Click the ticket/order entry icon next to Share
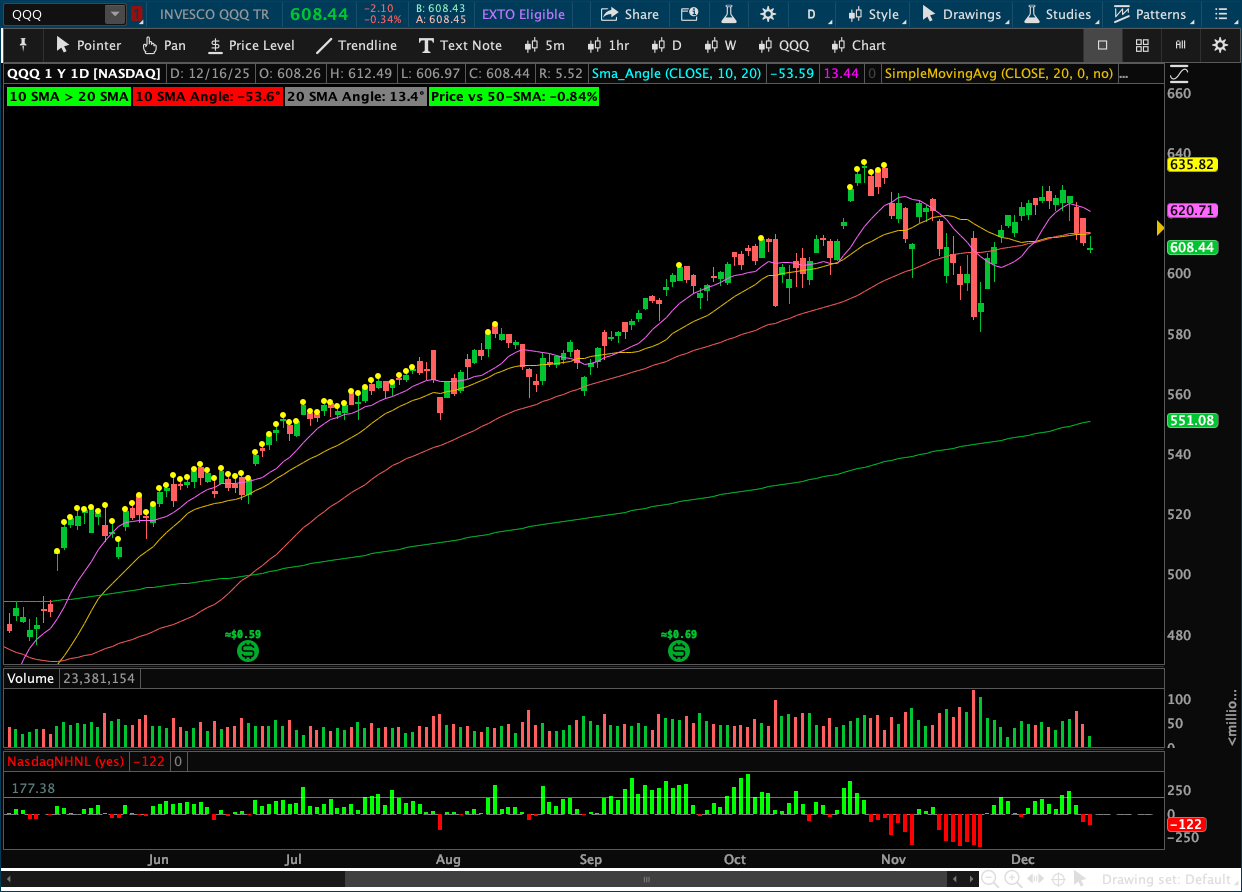This screenshot has height=892, width=1242. click(689, 14)
